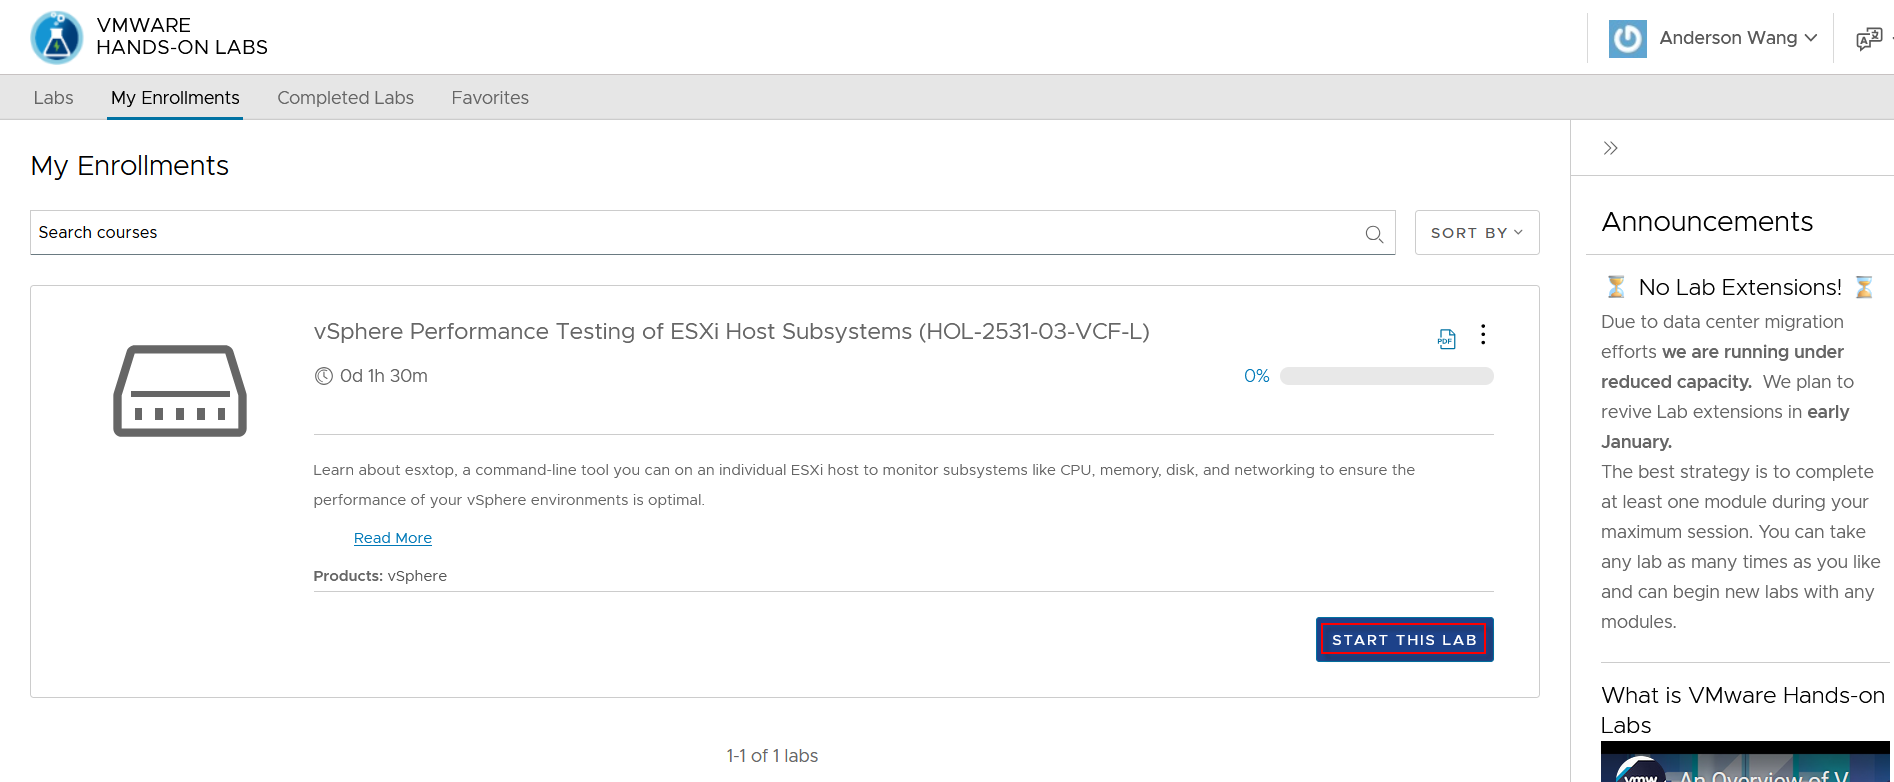Open the Completed Labs tab
The height and width of the screenshot is (782, 1894).
tap(345, 98)
